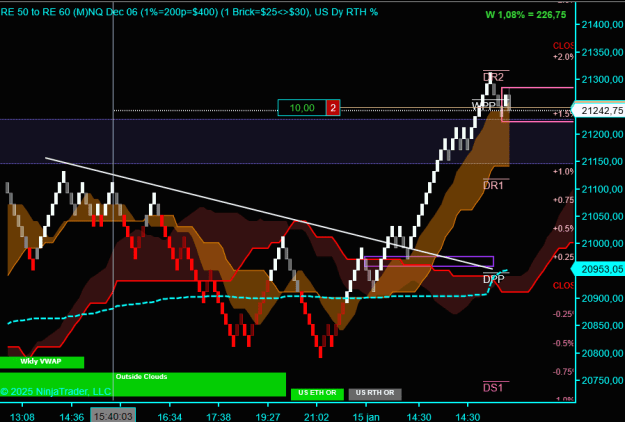Click the DR1 pivot label
This screenshot has width=625, height=422.
pyautogui.click(x=493, y=185)
